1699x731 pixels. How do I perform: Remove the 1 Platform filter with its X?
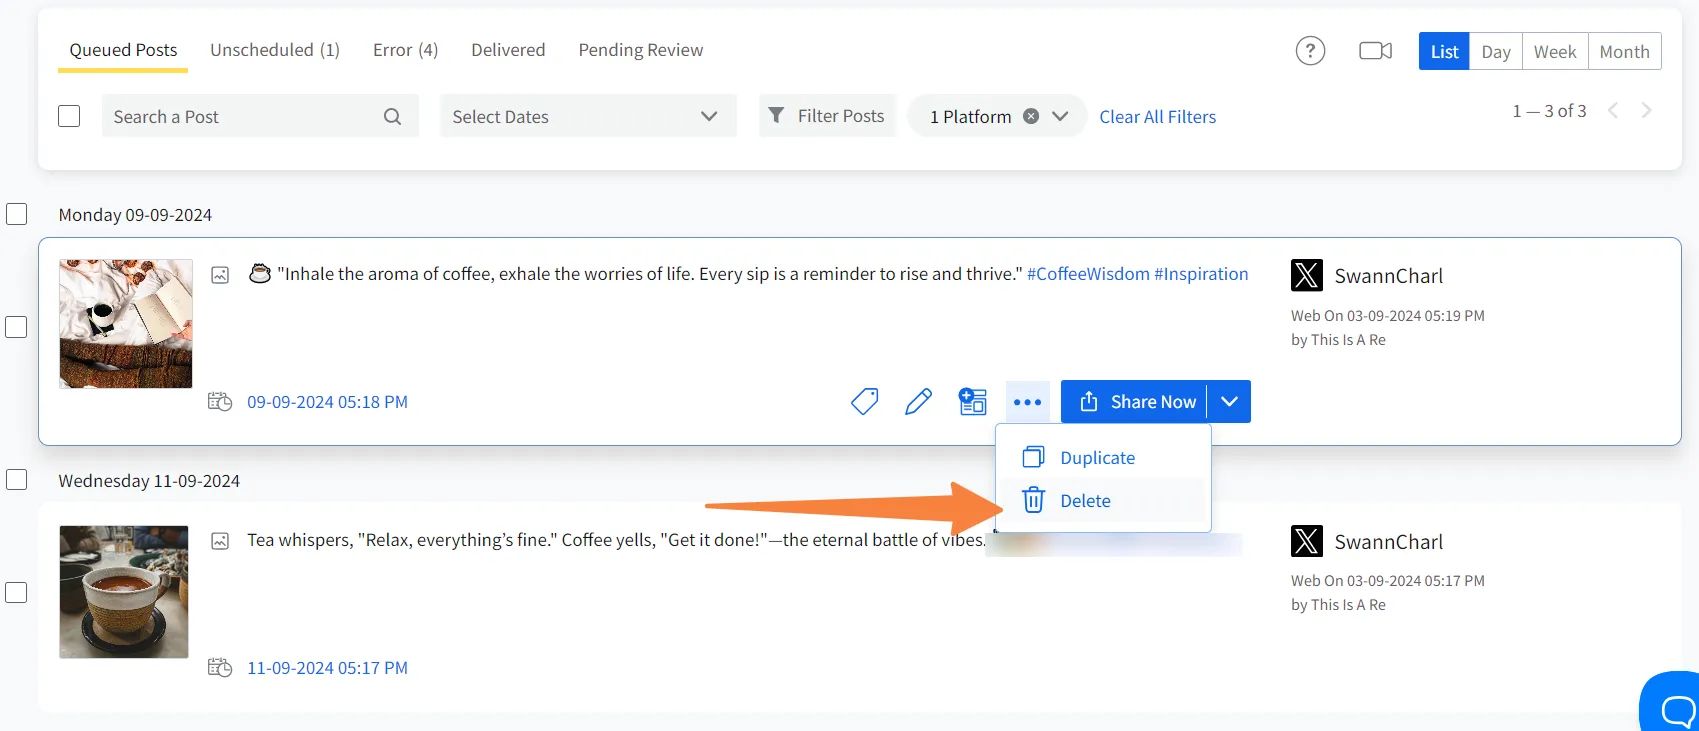point(1031,116)
